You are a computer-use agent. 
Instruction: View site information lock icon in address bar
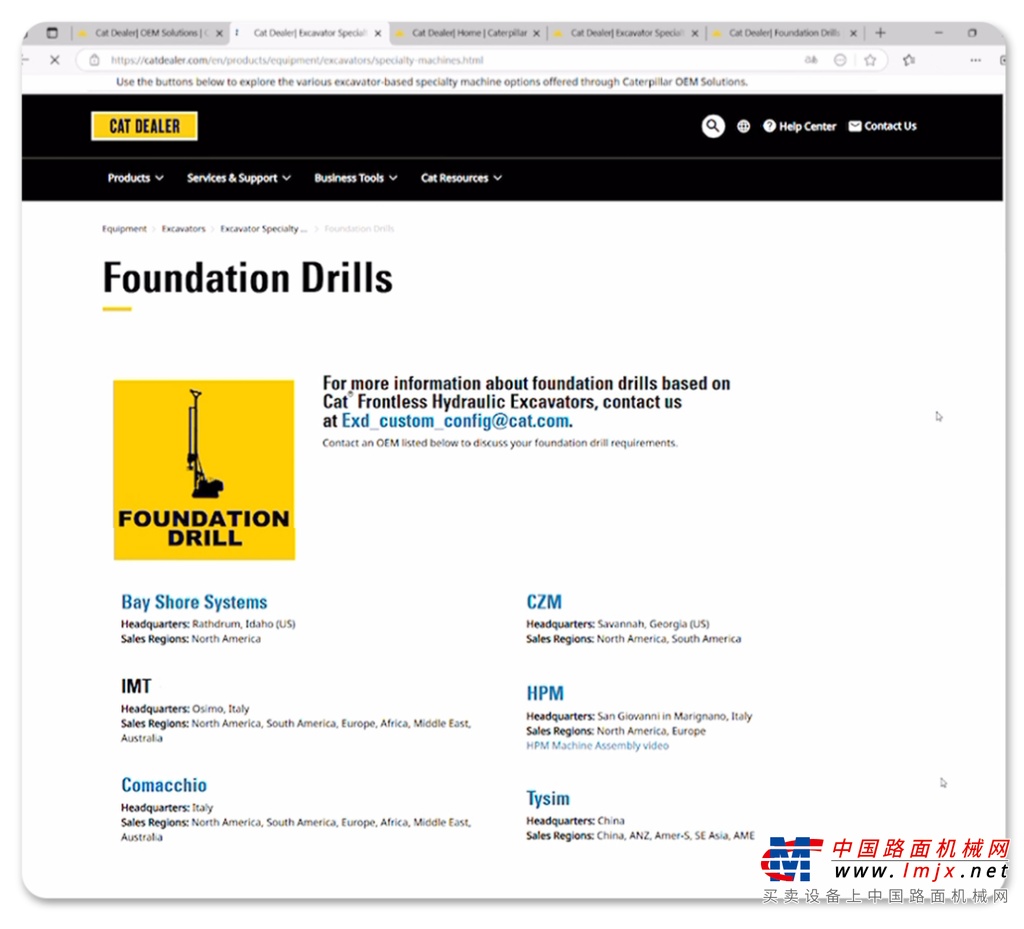click(x=95, y=60)
